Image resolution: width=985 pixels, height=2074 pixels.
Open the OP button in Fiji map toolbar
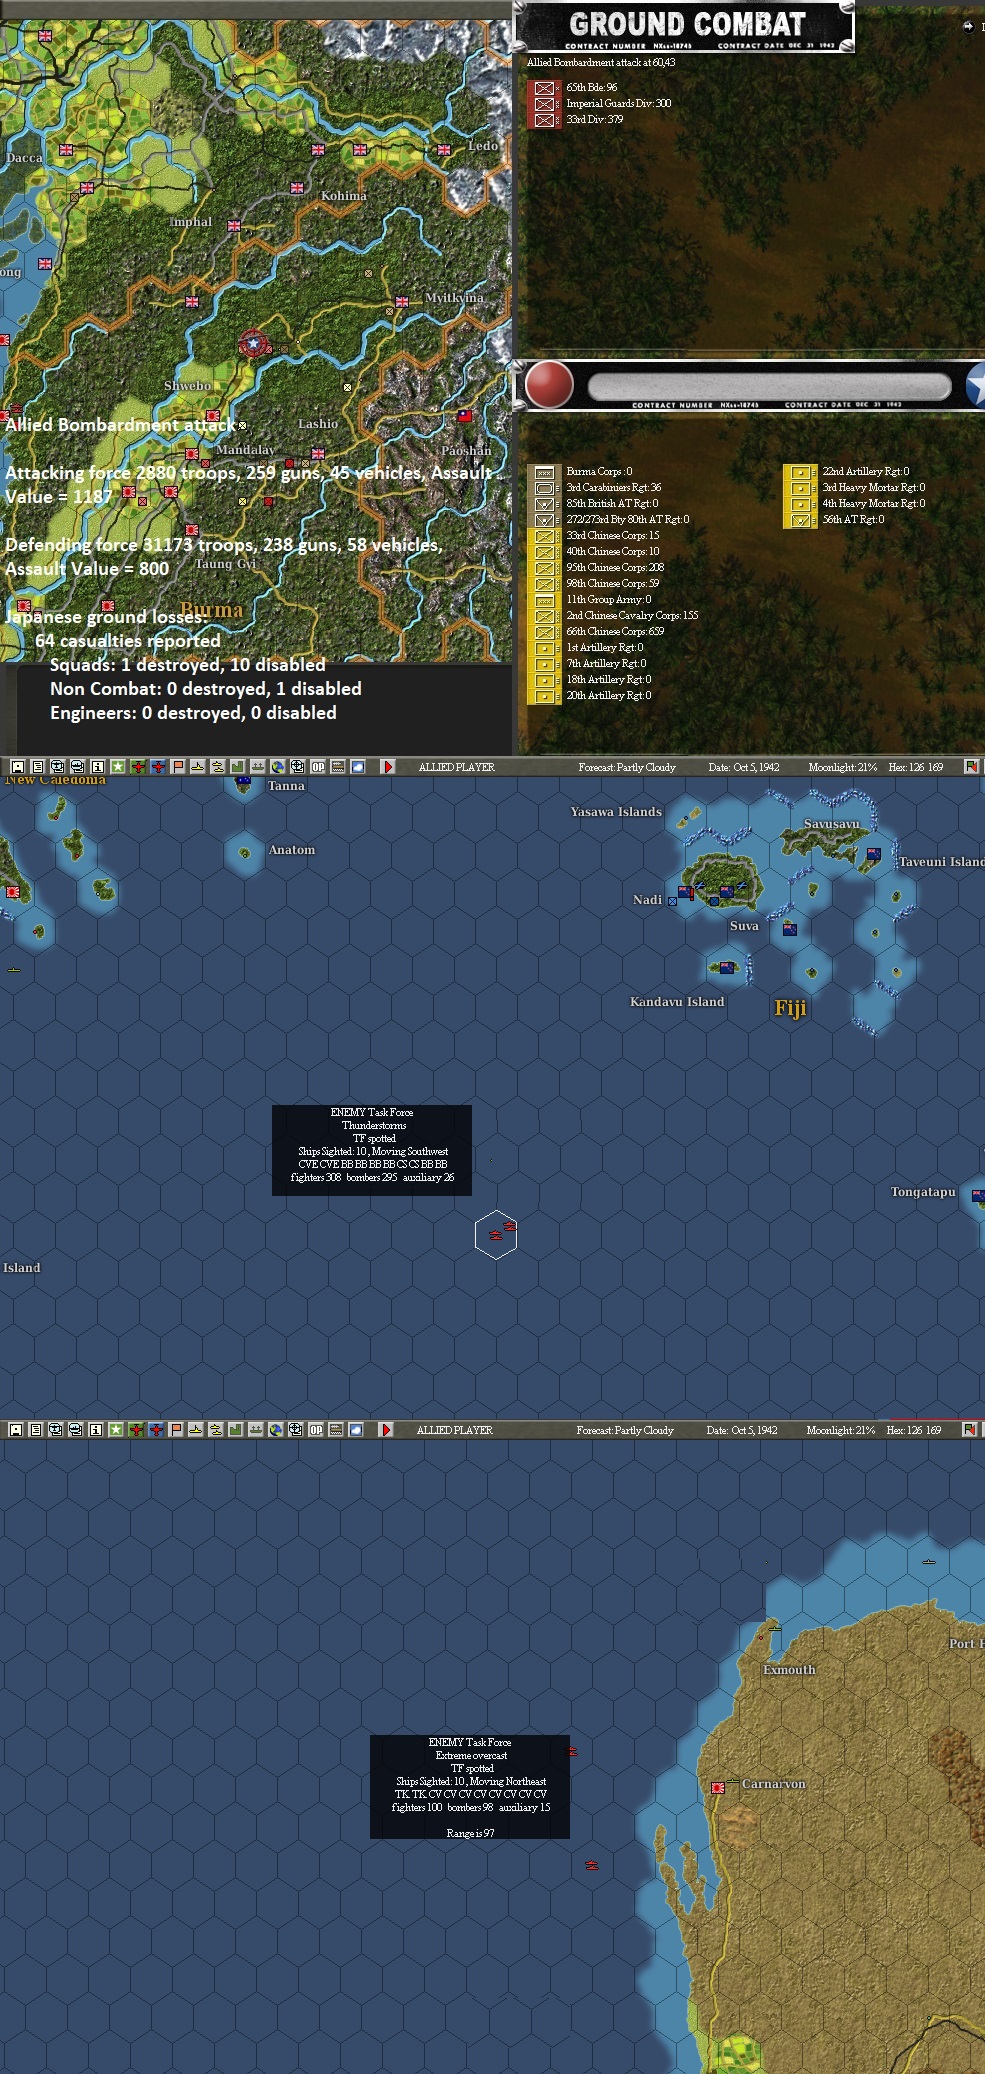[x=318, y=767]
